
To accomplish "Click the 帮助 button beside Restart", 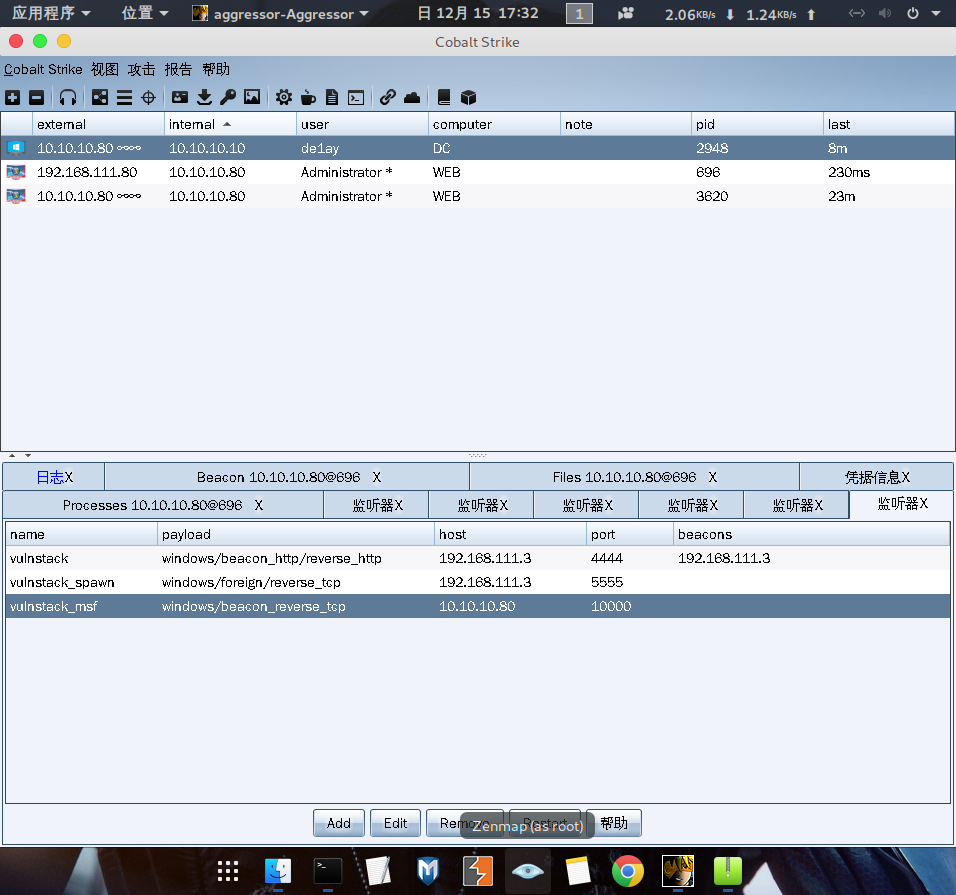I will [x=614, y=823].
